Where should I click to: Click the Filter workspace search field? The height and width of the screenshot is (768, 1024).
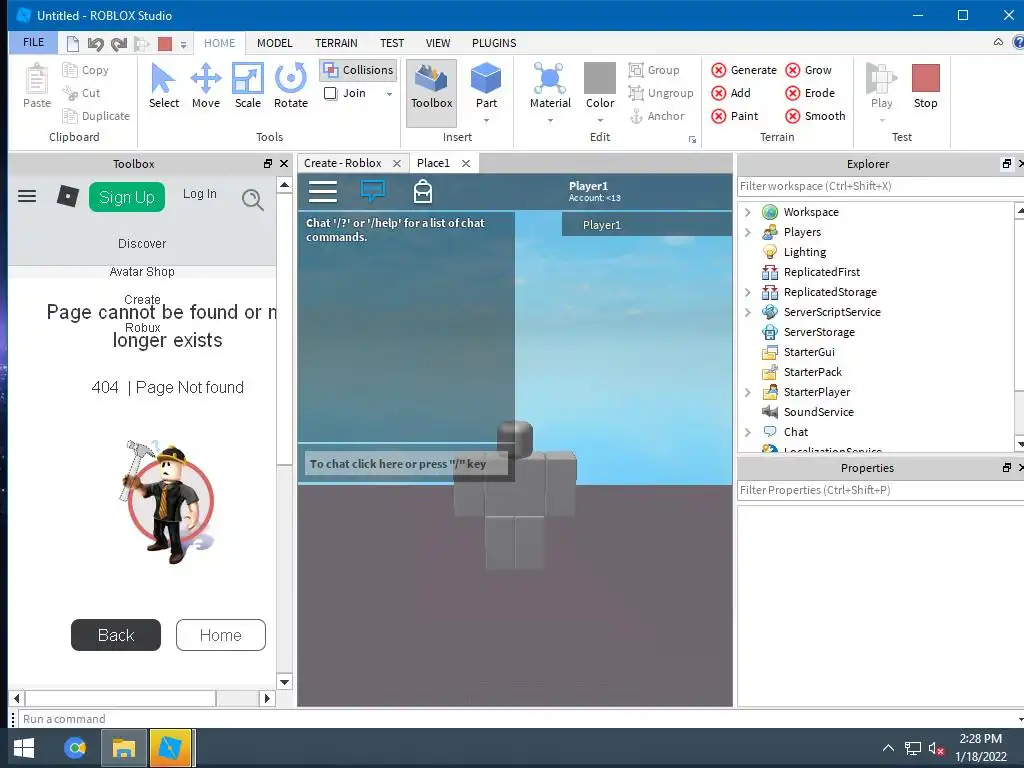click(x=880, y=186)
